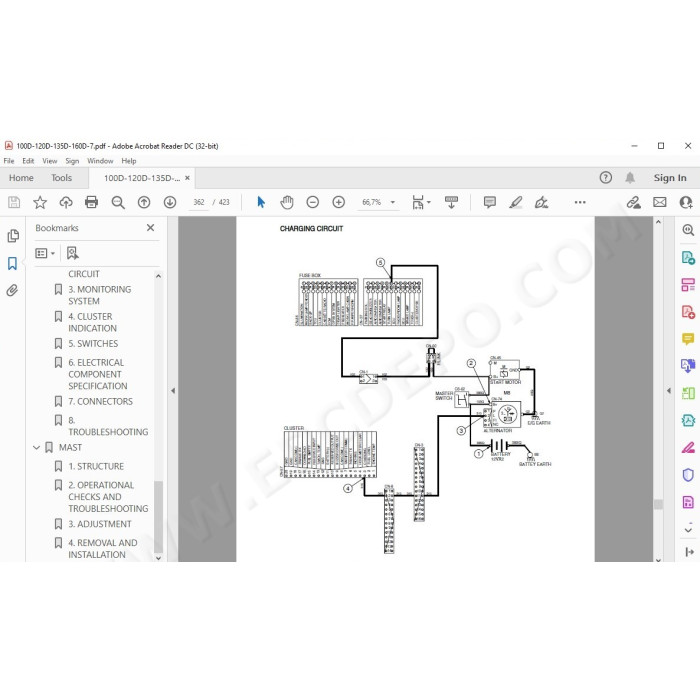Image resolution: width=700 pixels, height=700 pixels.
Task: Click the document vertical scrollbar thumb
Action: click(658, 504)
